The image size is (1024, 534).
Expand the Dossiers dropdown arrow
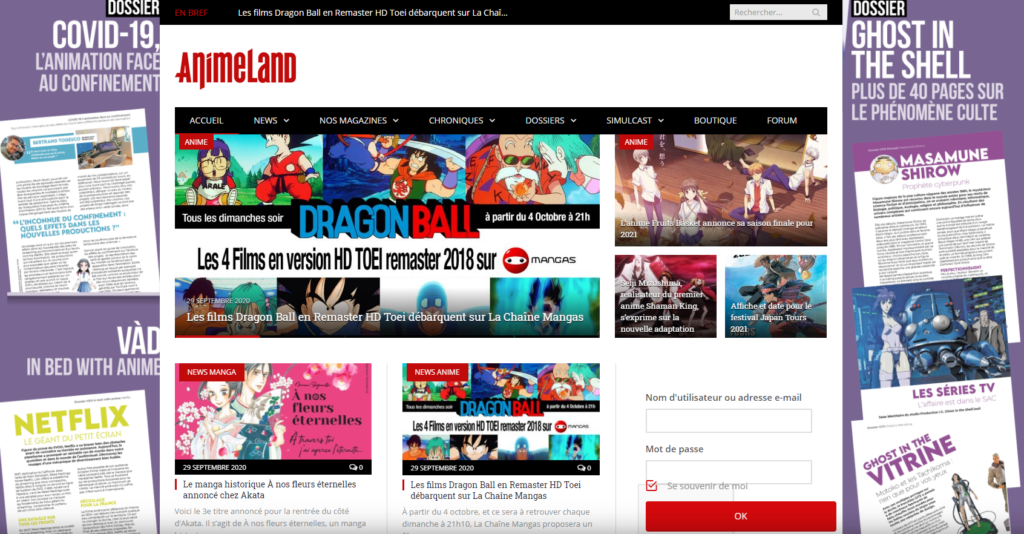pos(573,121)
